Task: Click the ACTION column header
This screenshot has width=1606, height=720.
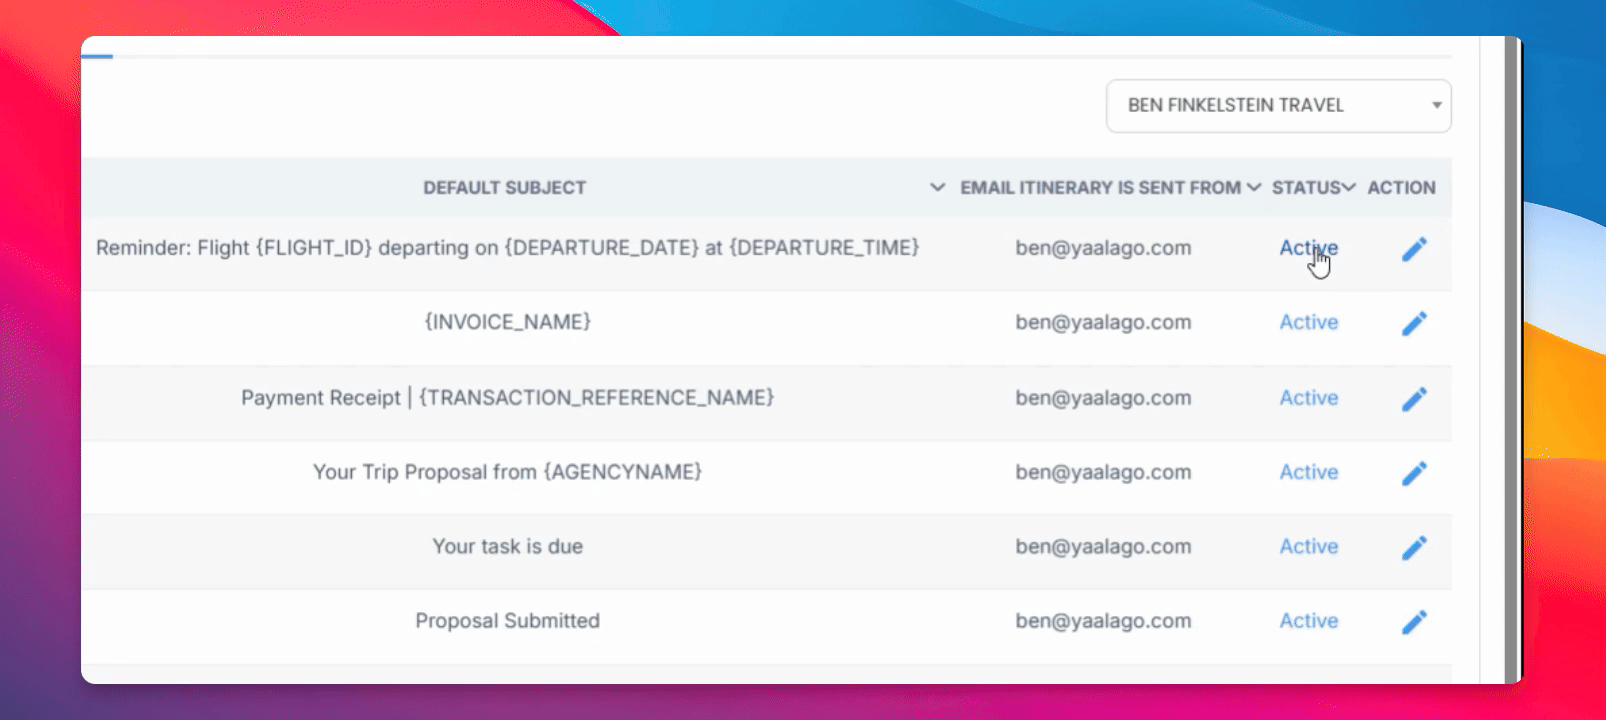Action: 1401,188
